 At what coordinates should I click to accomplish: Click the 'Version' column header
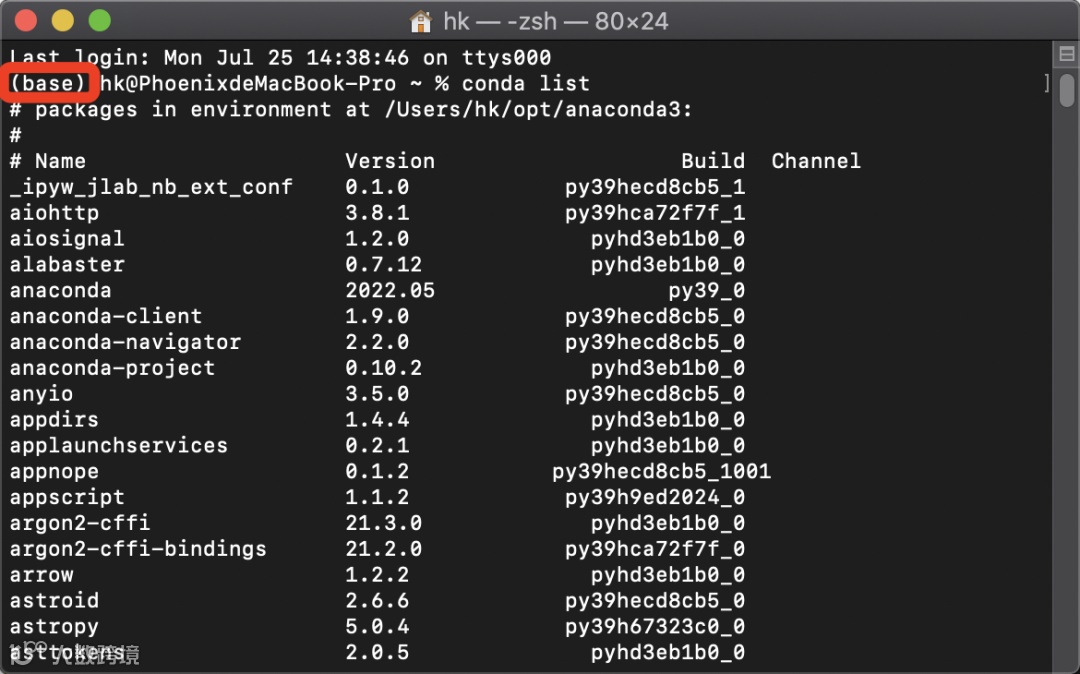pos(390,161)
